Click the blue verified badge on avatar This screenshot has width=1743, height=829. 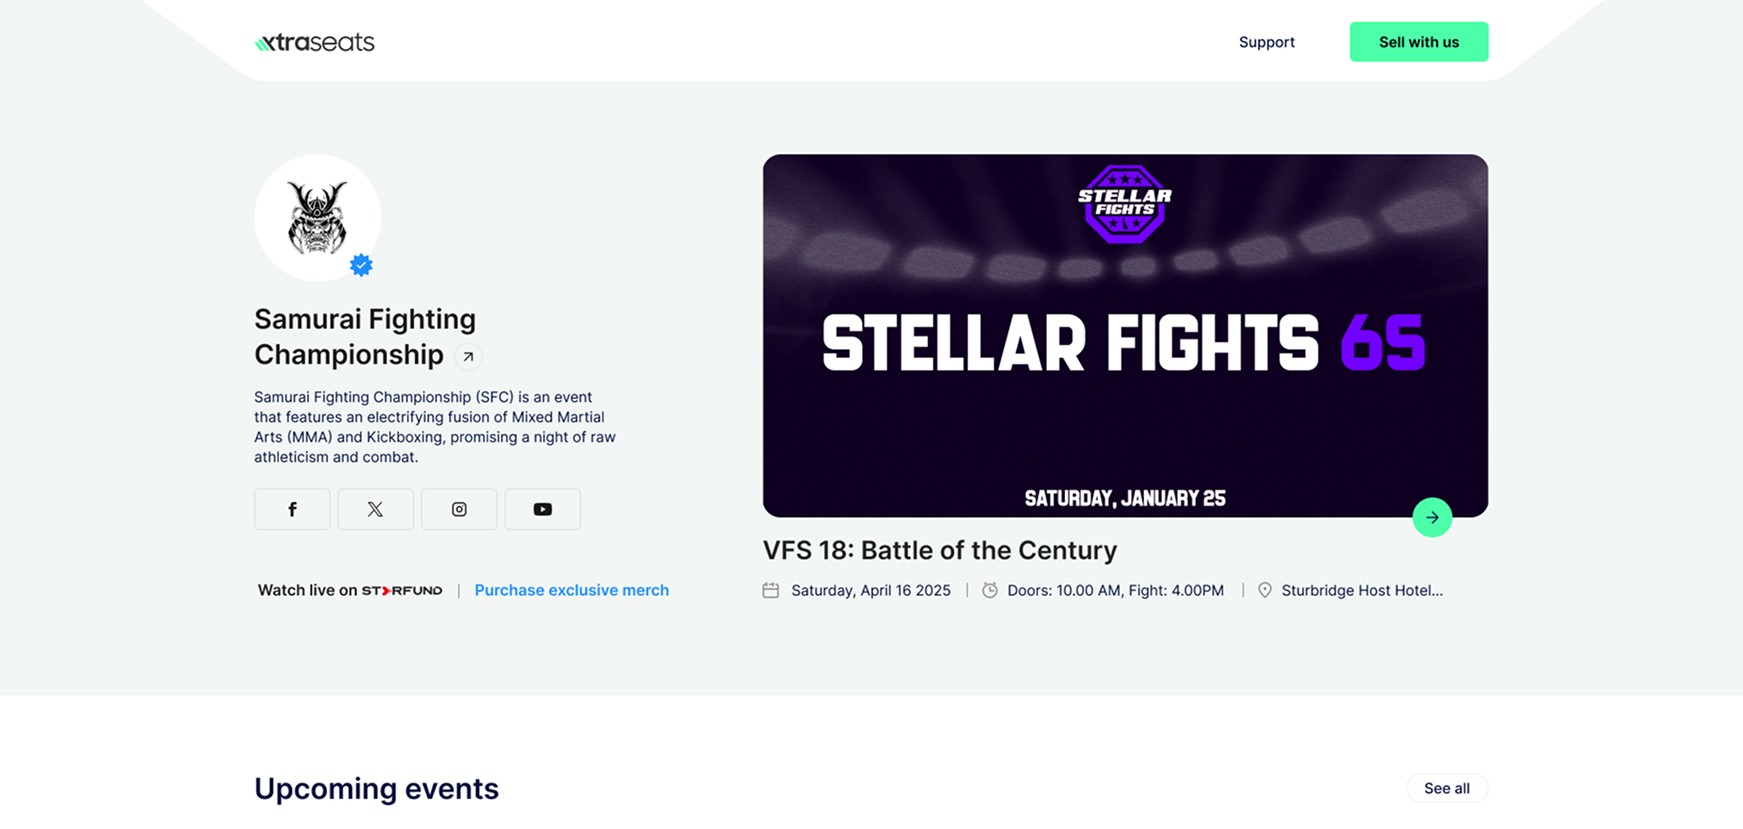361,265
